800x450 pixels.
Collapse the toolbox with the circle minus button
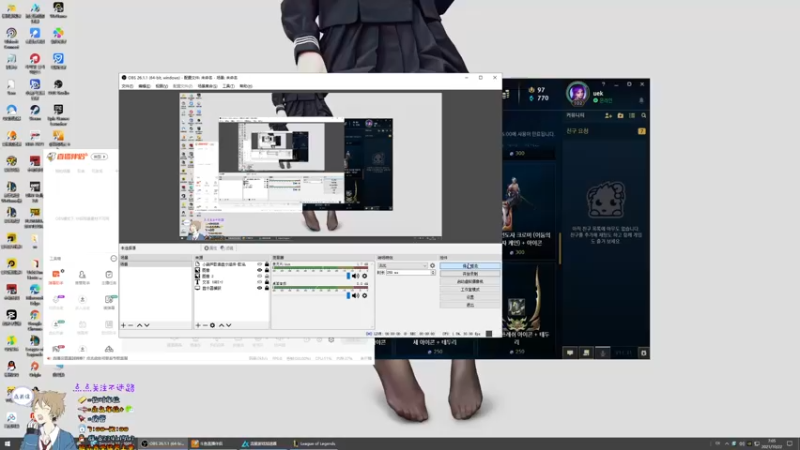[113, 259]
